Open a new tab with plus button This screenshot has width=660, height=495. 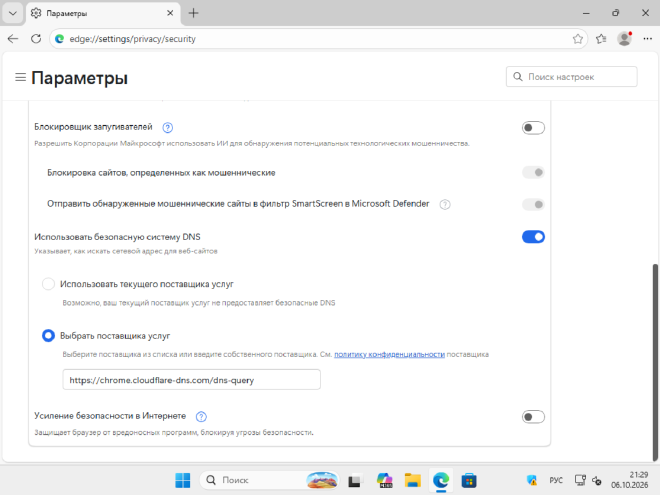[x=193, y=13]
